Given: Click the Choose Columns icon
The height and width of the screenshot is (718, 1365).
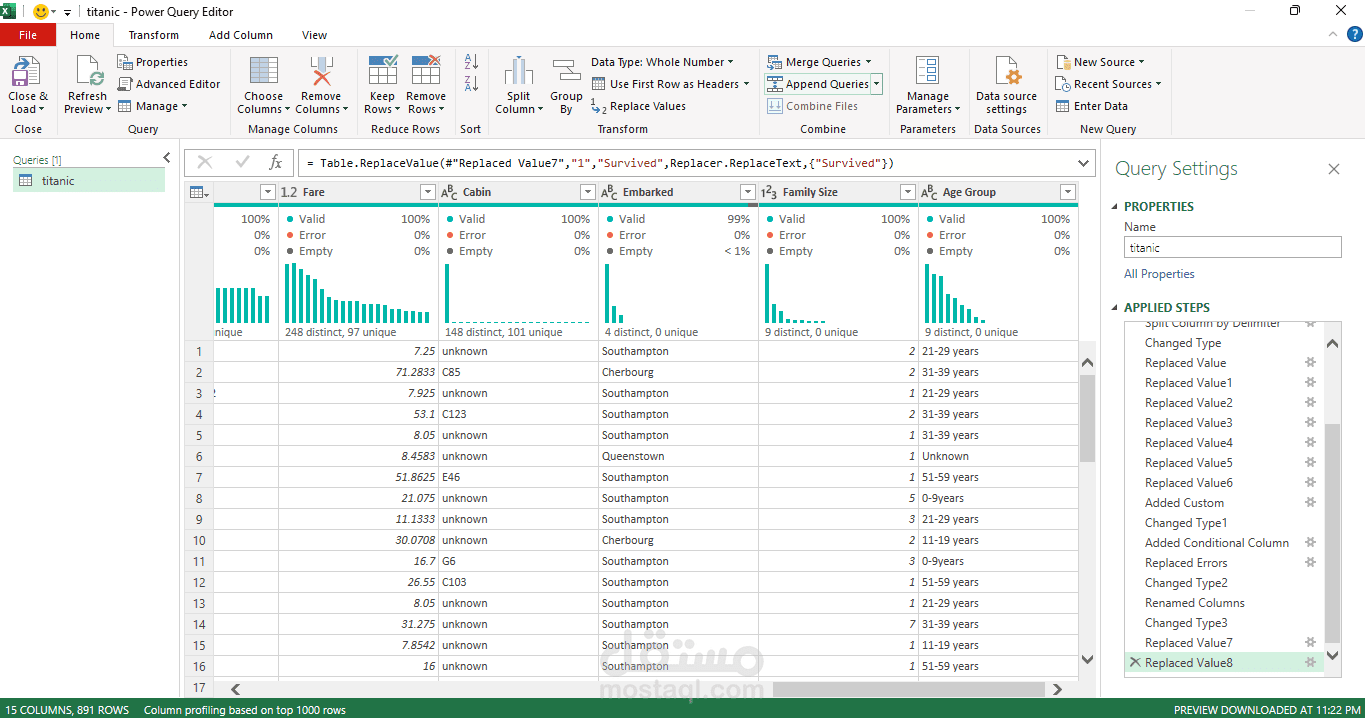Looking at the screenshot, I should point(264,72).
